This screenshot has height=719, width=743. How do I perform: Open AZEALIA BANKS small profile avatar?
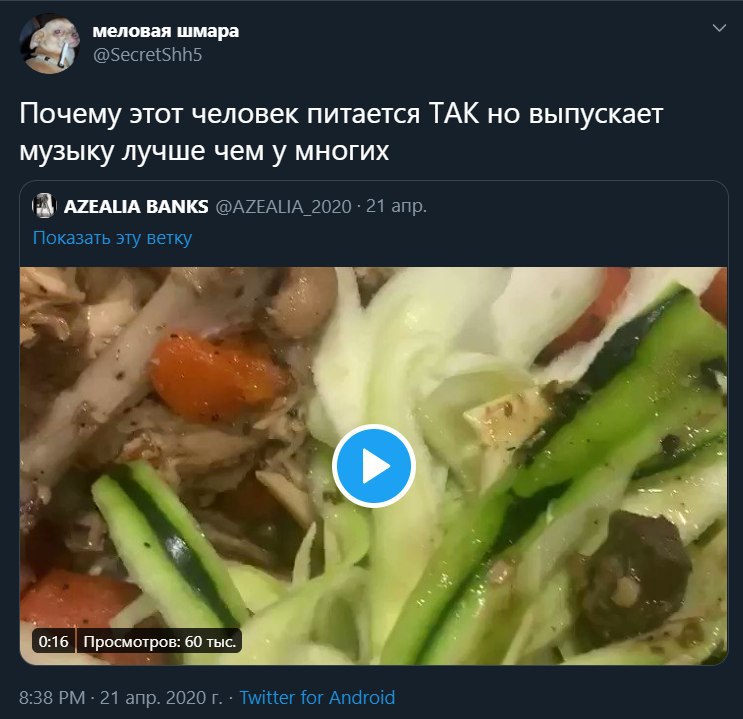(x=44, y=206)
